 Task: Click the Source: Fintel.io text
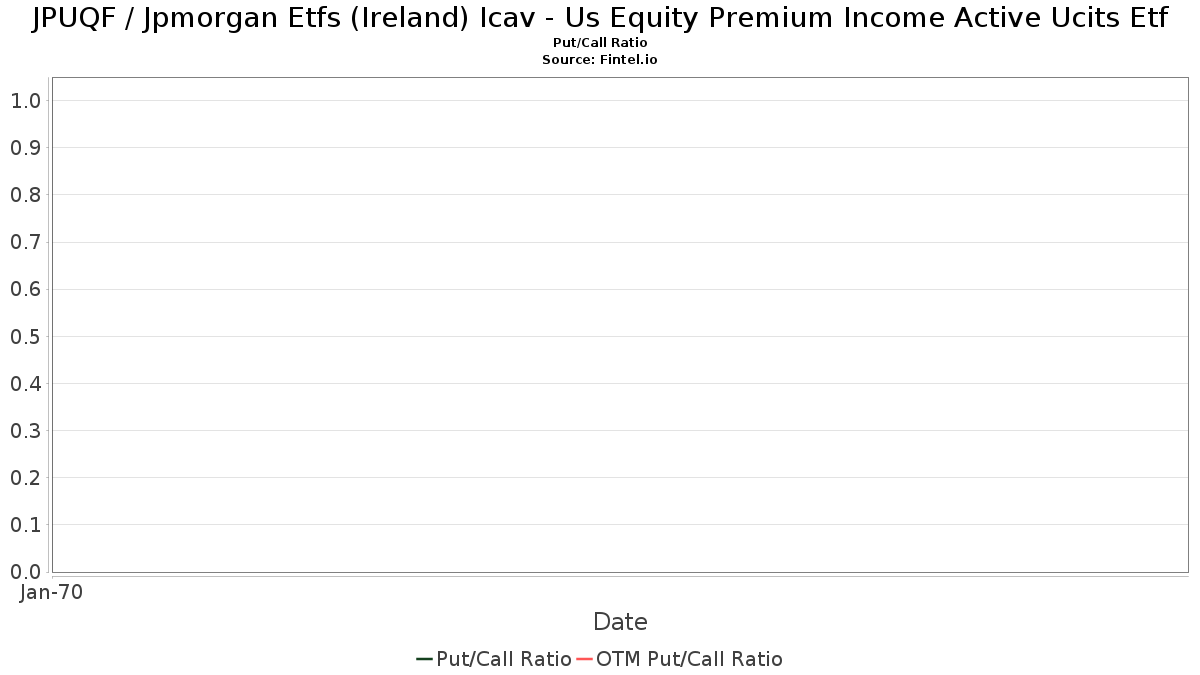click(x=600, y=60)
